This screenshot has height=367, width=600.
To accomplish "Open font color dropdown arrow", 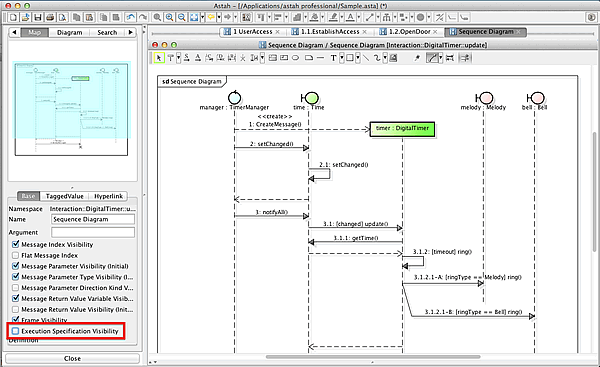I will click(x=359, y=17).
